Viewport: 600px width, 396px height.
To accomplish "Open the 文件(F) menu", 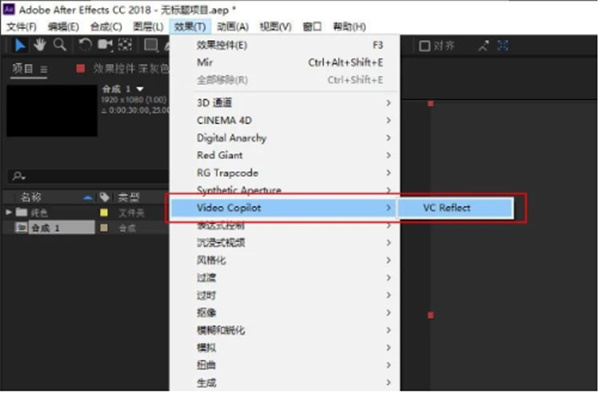I will [x=21, y=27].
